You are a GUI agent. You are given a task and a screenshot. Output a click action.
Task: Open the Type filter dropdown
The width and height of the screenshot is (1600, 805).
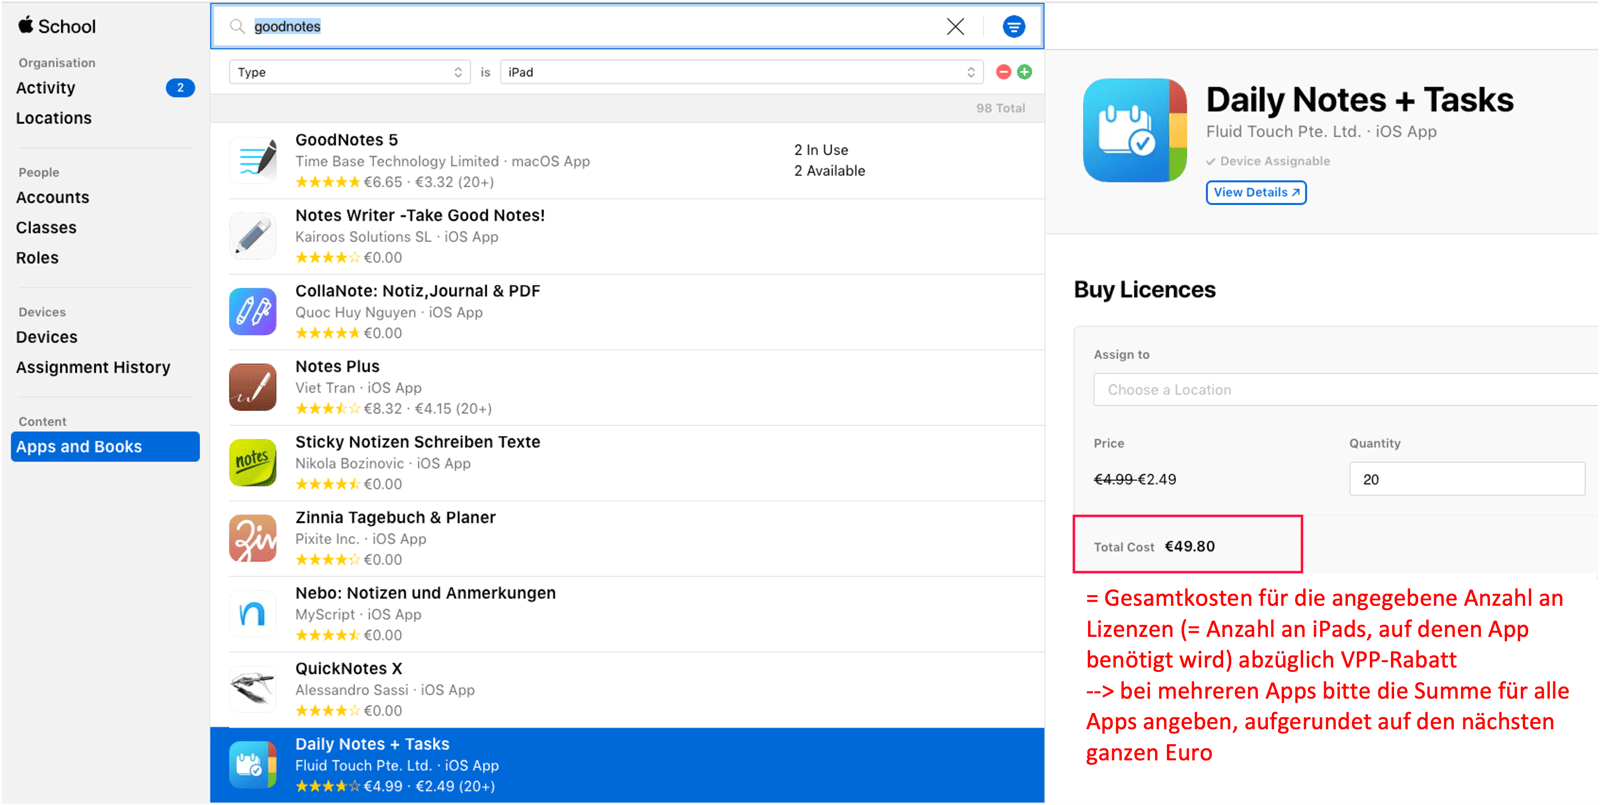pos(349,72)
